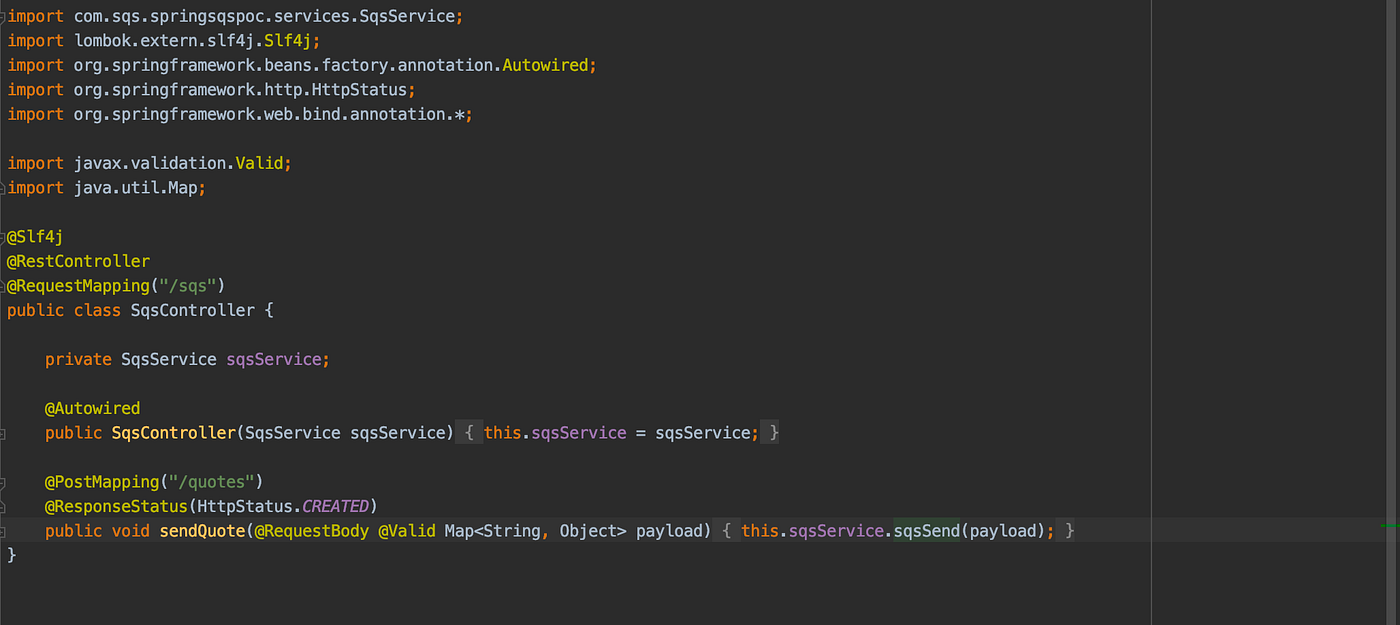Screen dimensions: 1400x625
Task: Click the java.util.Map import
Action: 139,188
